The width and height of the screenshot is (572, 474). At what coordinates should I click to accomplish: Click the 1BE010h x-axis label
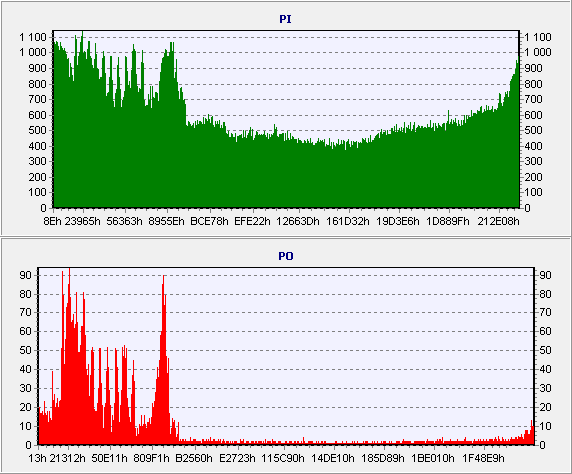click(433, 458)
